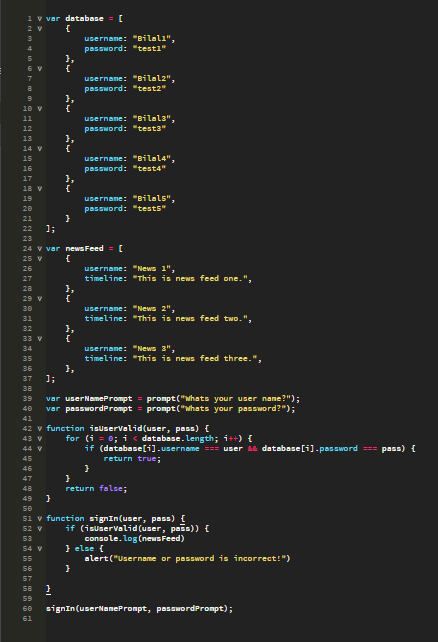Click the passwordPrompt argument on line 60
This screenshot has height=642, width=438.
190,608
